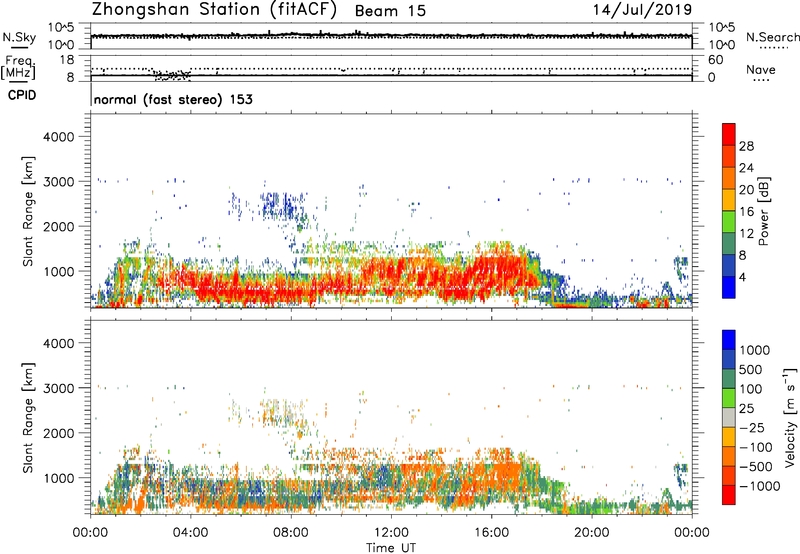Click the '16:00' time tick label
Viewport: 800px width, 554px height.
491,533
